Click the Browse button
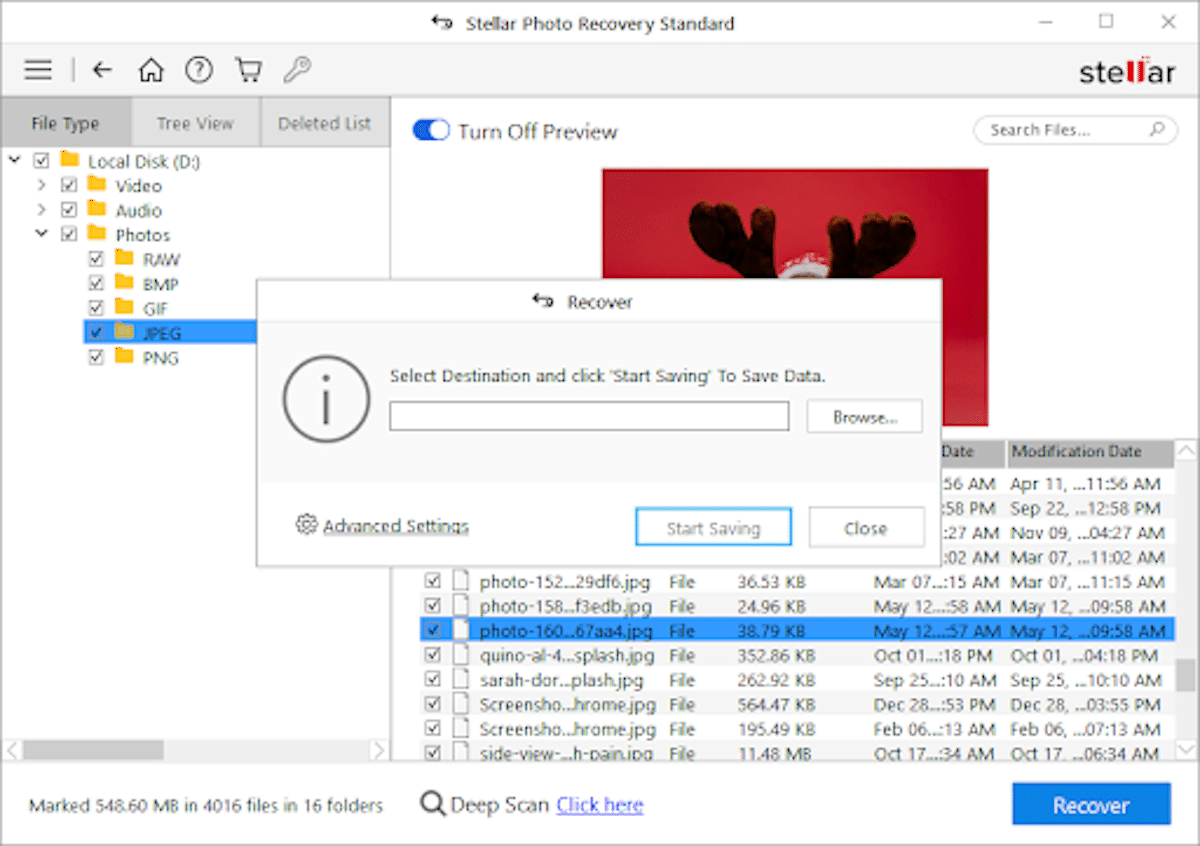The height and width of the screenshot is (846, 1200). 864,416
